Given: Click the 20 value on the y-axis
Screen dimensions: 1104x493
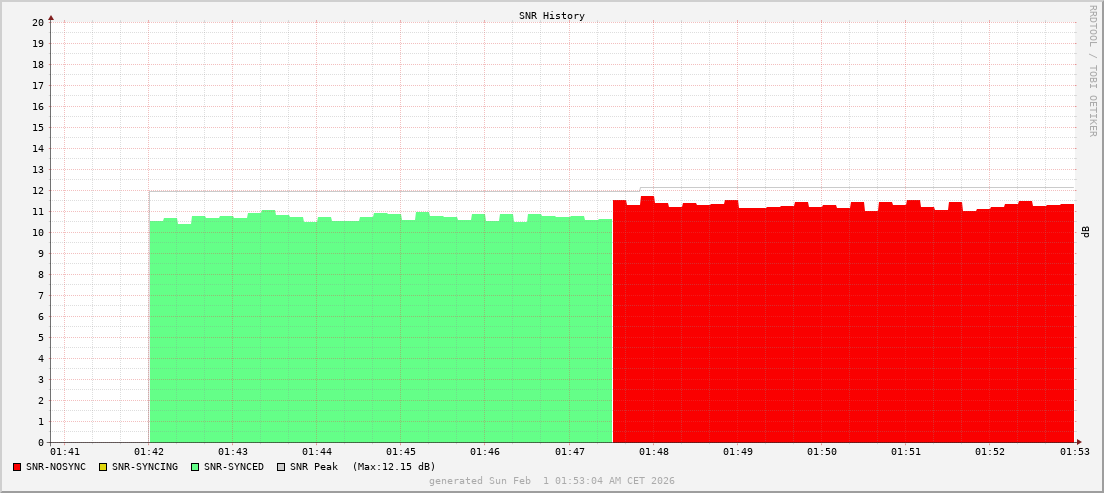Looking at the screenshot, I should (38, 22).
